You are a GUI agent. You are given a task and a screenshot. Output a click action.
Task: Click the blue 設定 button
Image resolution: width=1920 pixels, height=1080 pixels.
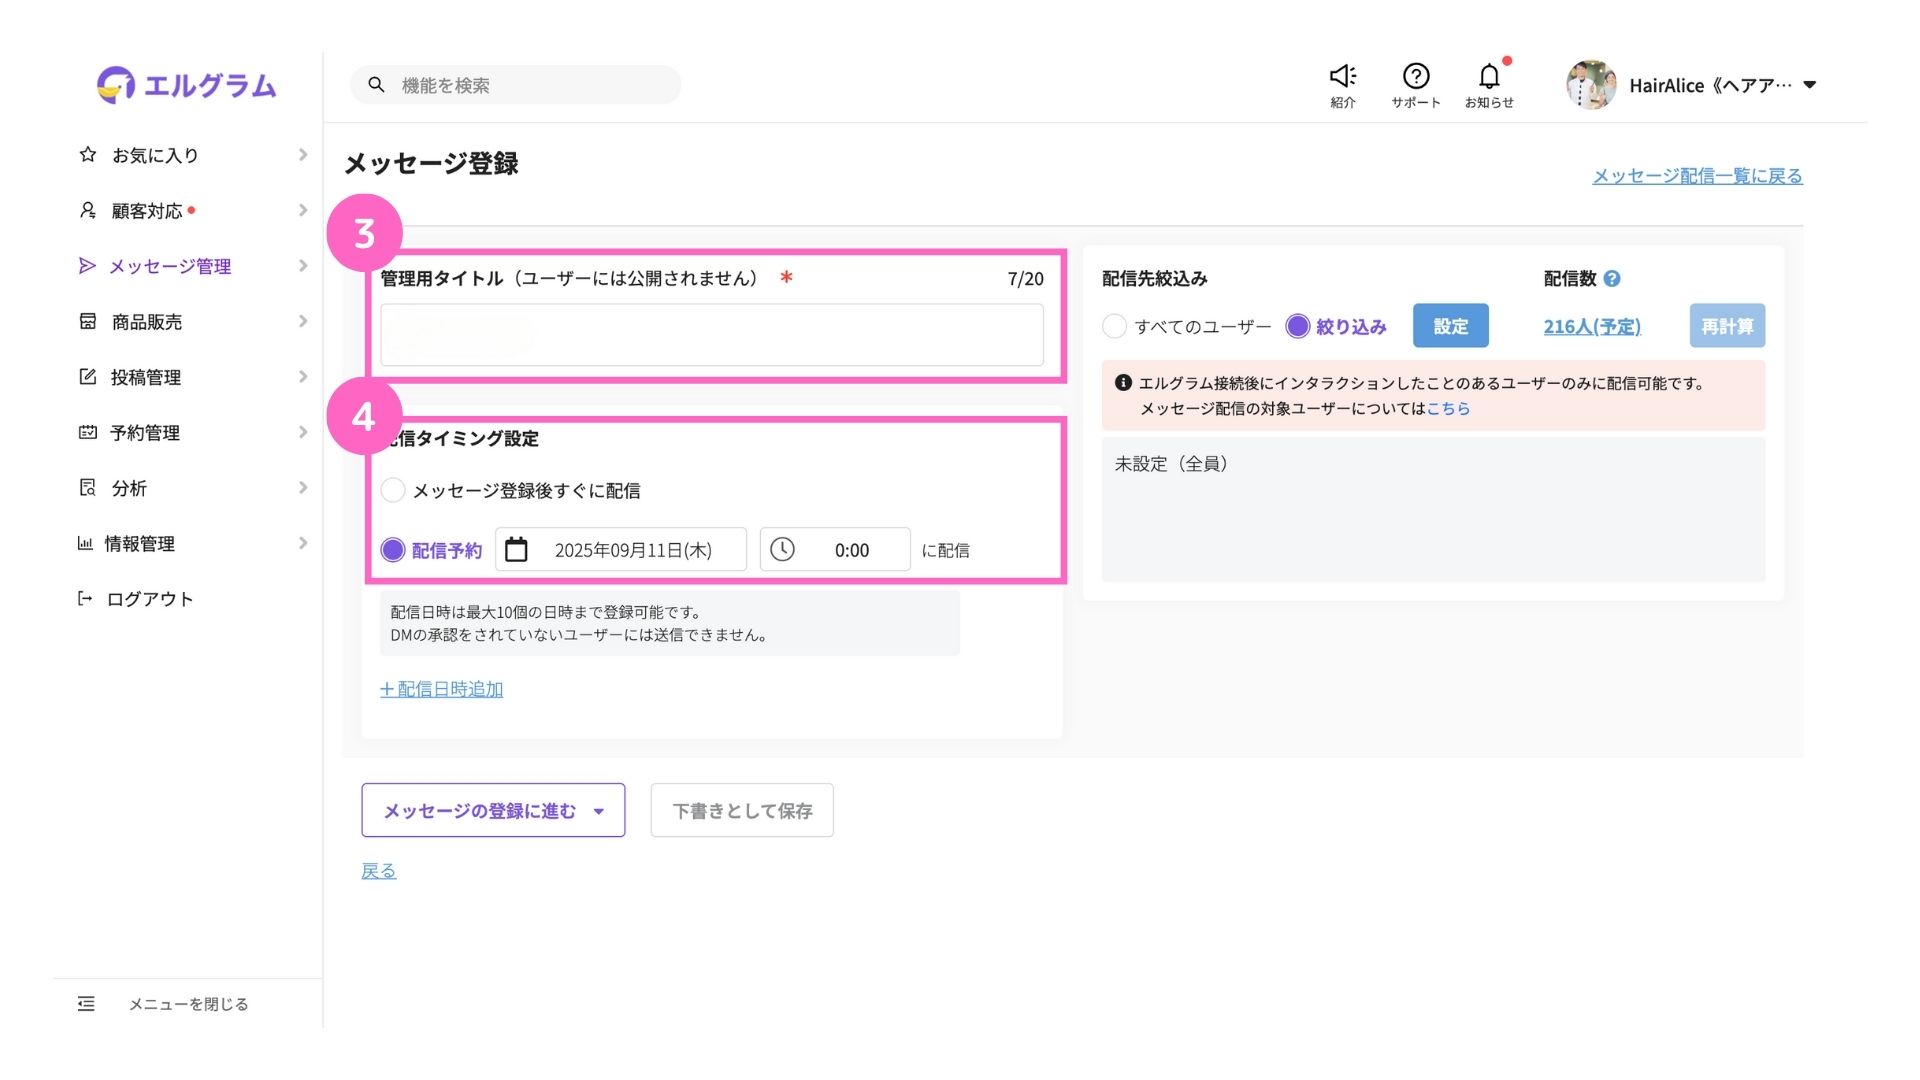[1450, 326]
